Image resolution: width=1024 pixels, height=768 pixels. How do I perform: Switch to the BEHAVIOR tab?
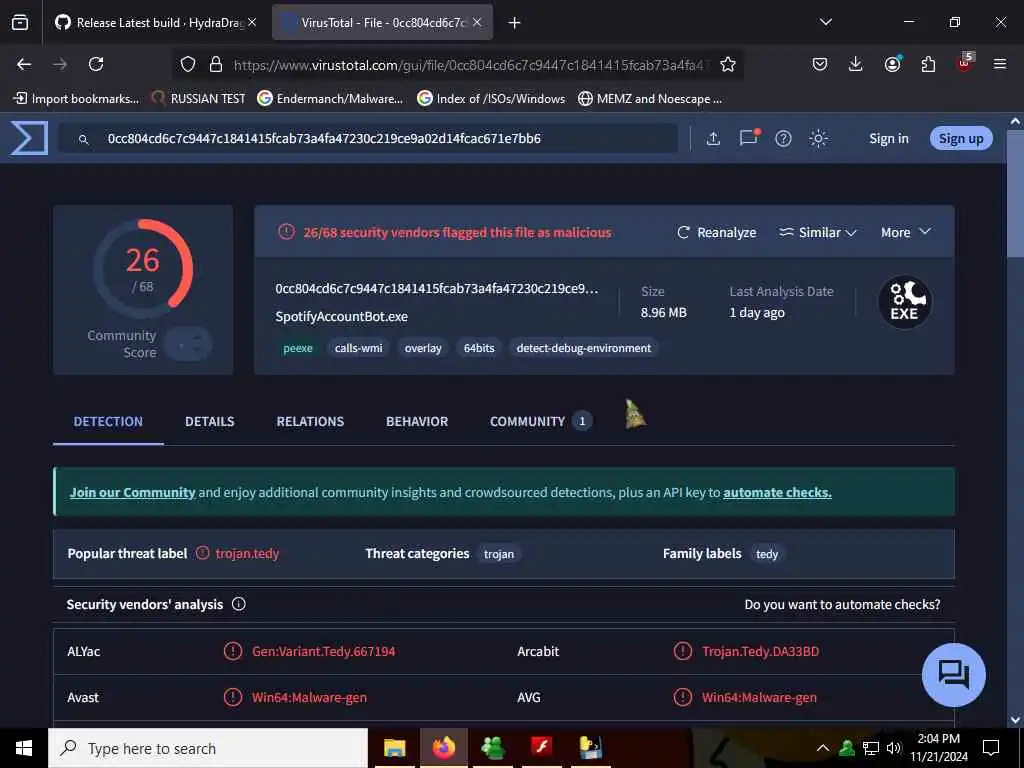coord(417,422)
